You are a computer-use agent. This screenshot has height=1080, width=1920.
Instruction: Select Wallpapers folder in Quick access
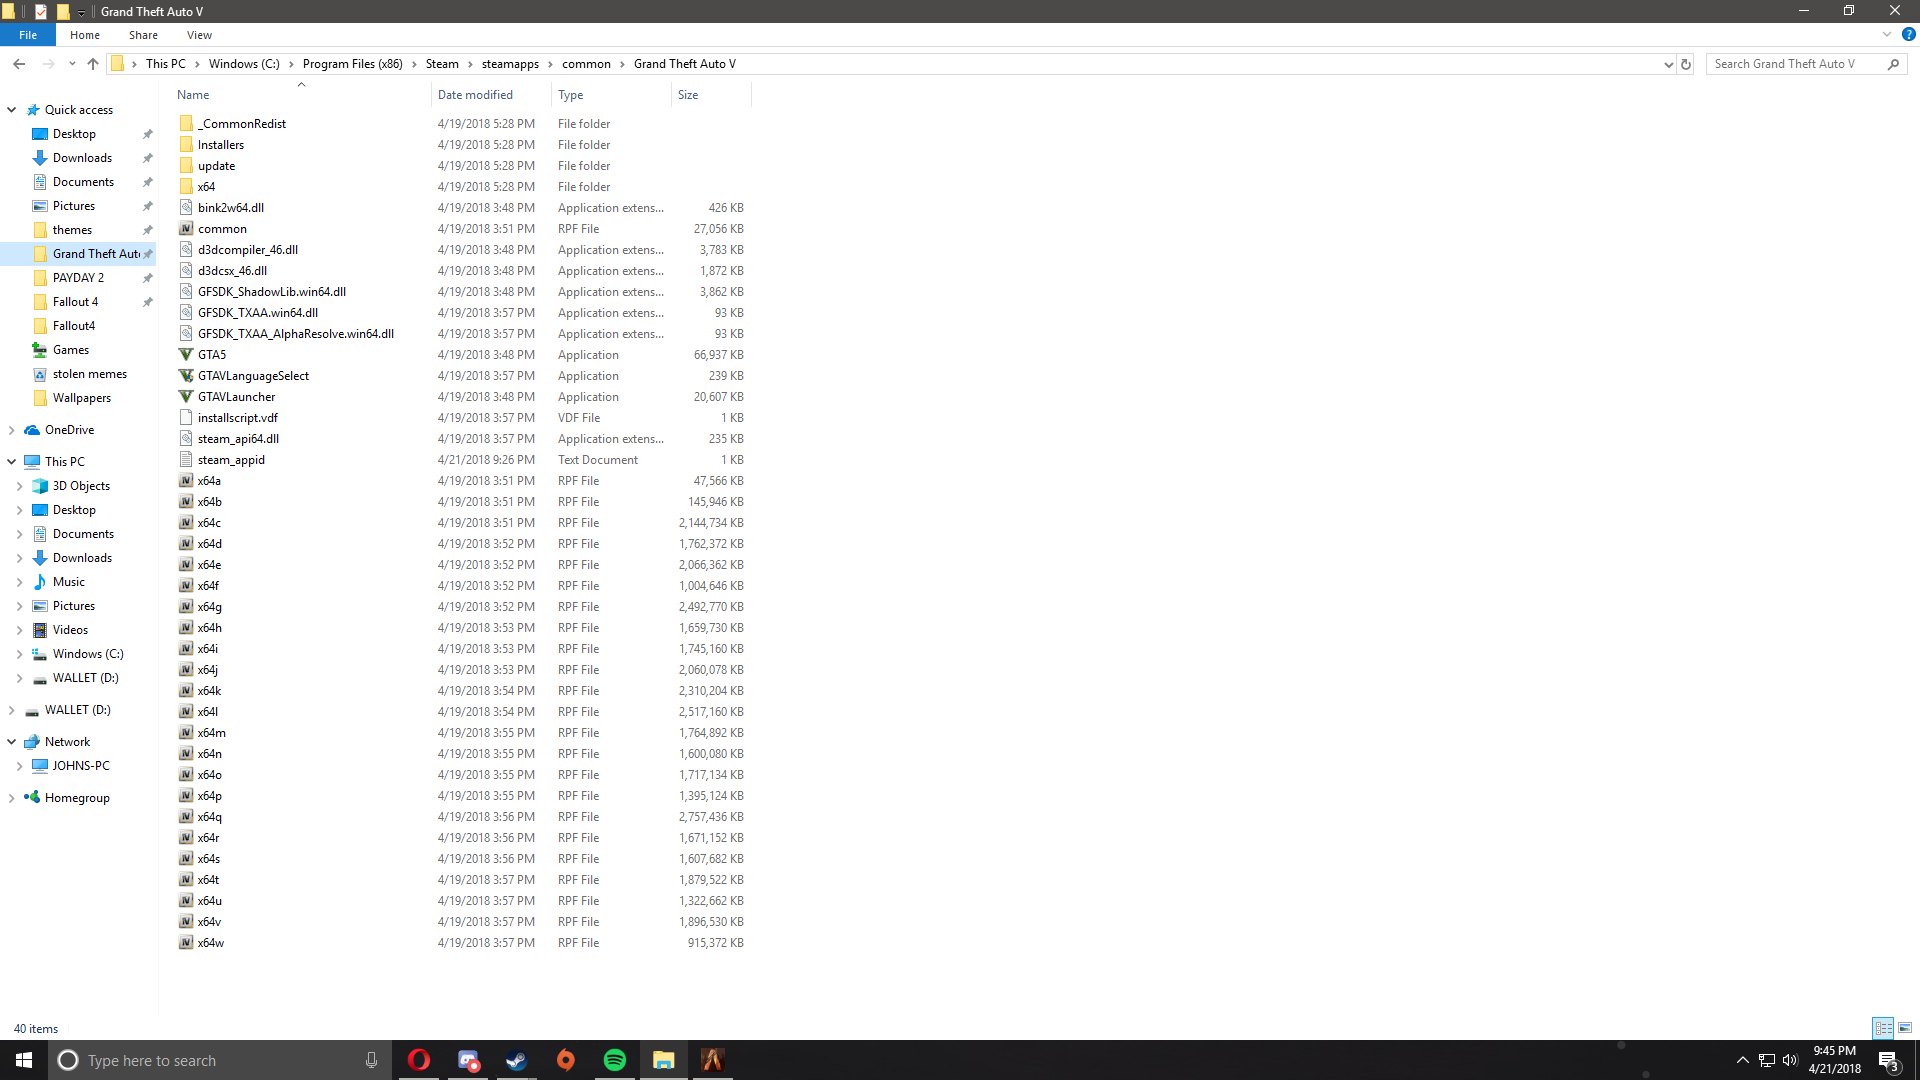[82, 398]
